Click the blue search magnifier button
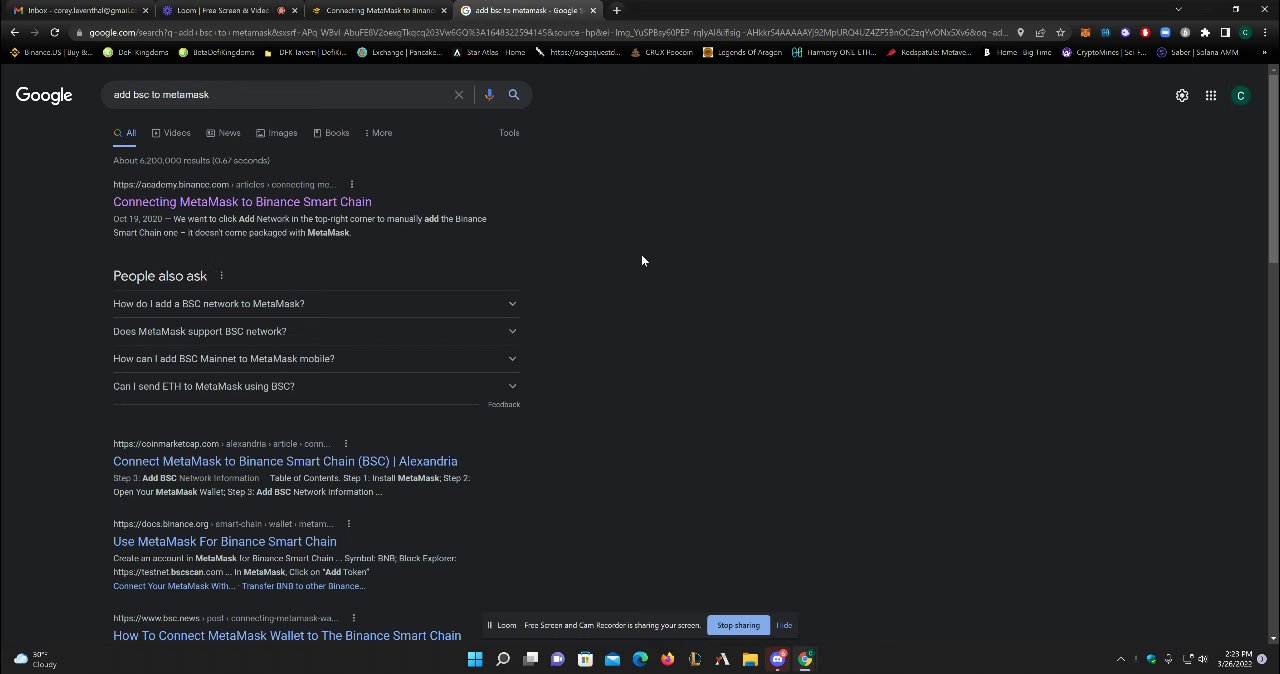Image resolution: width=1280 pixels, height=674 pixels. click(514, 95)
